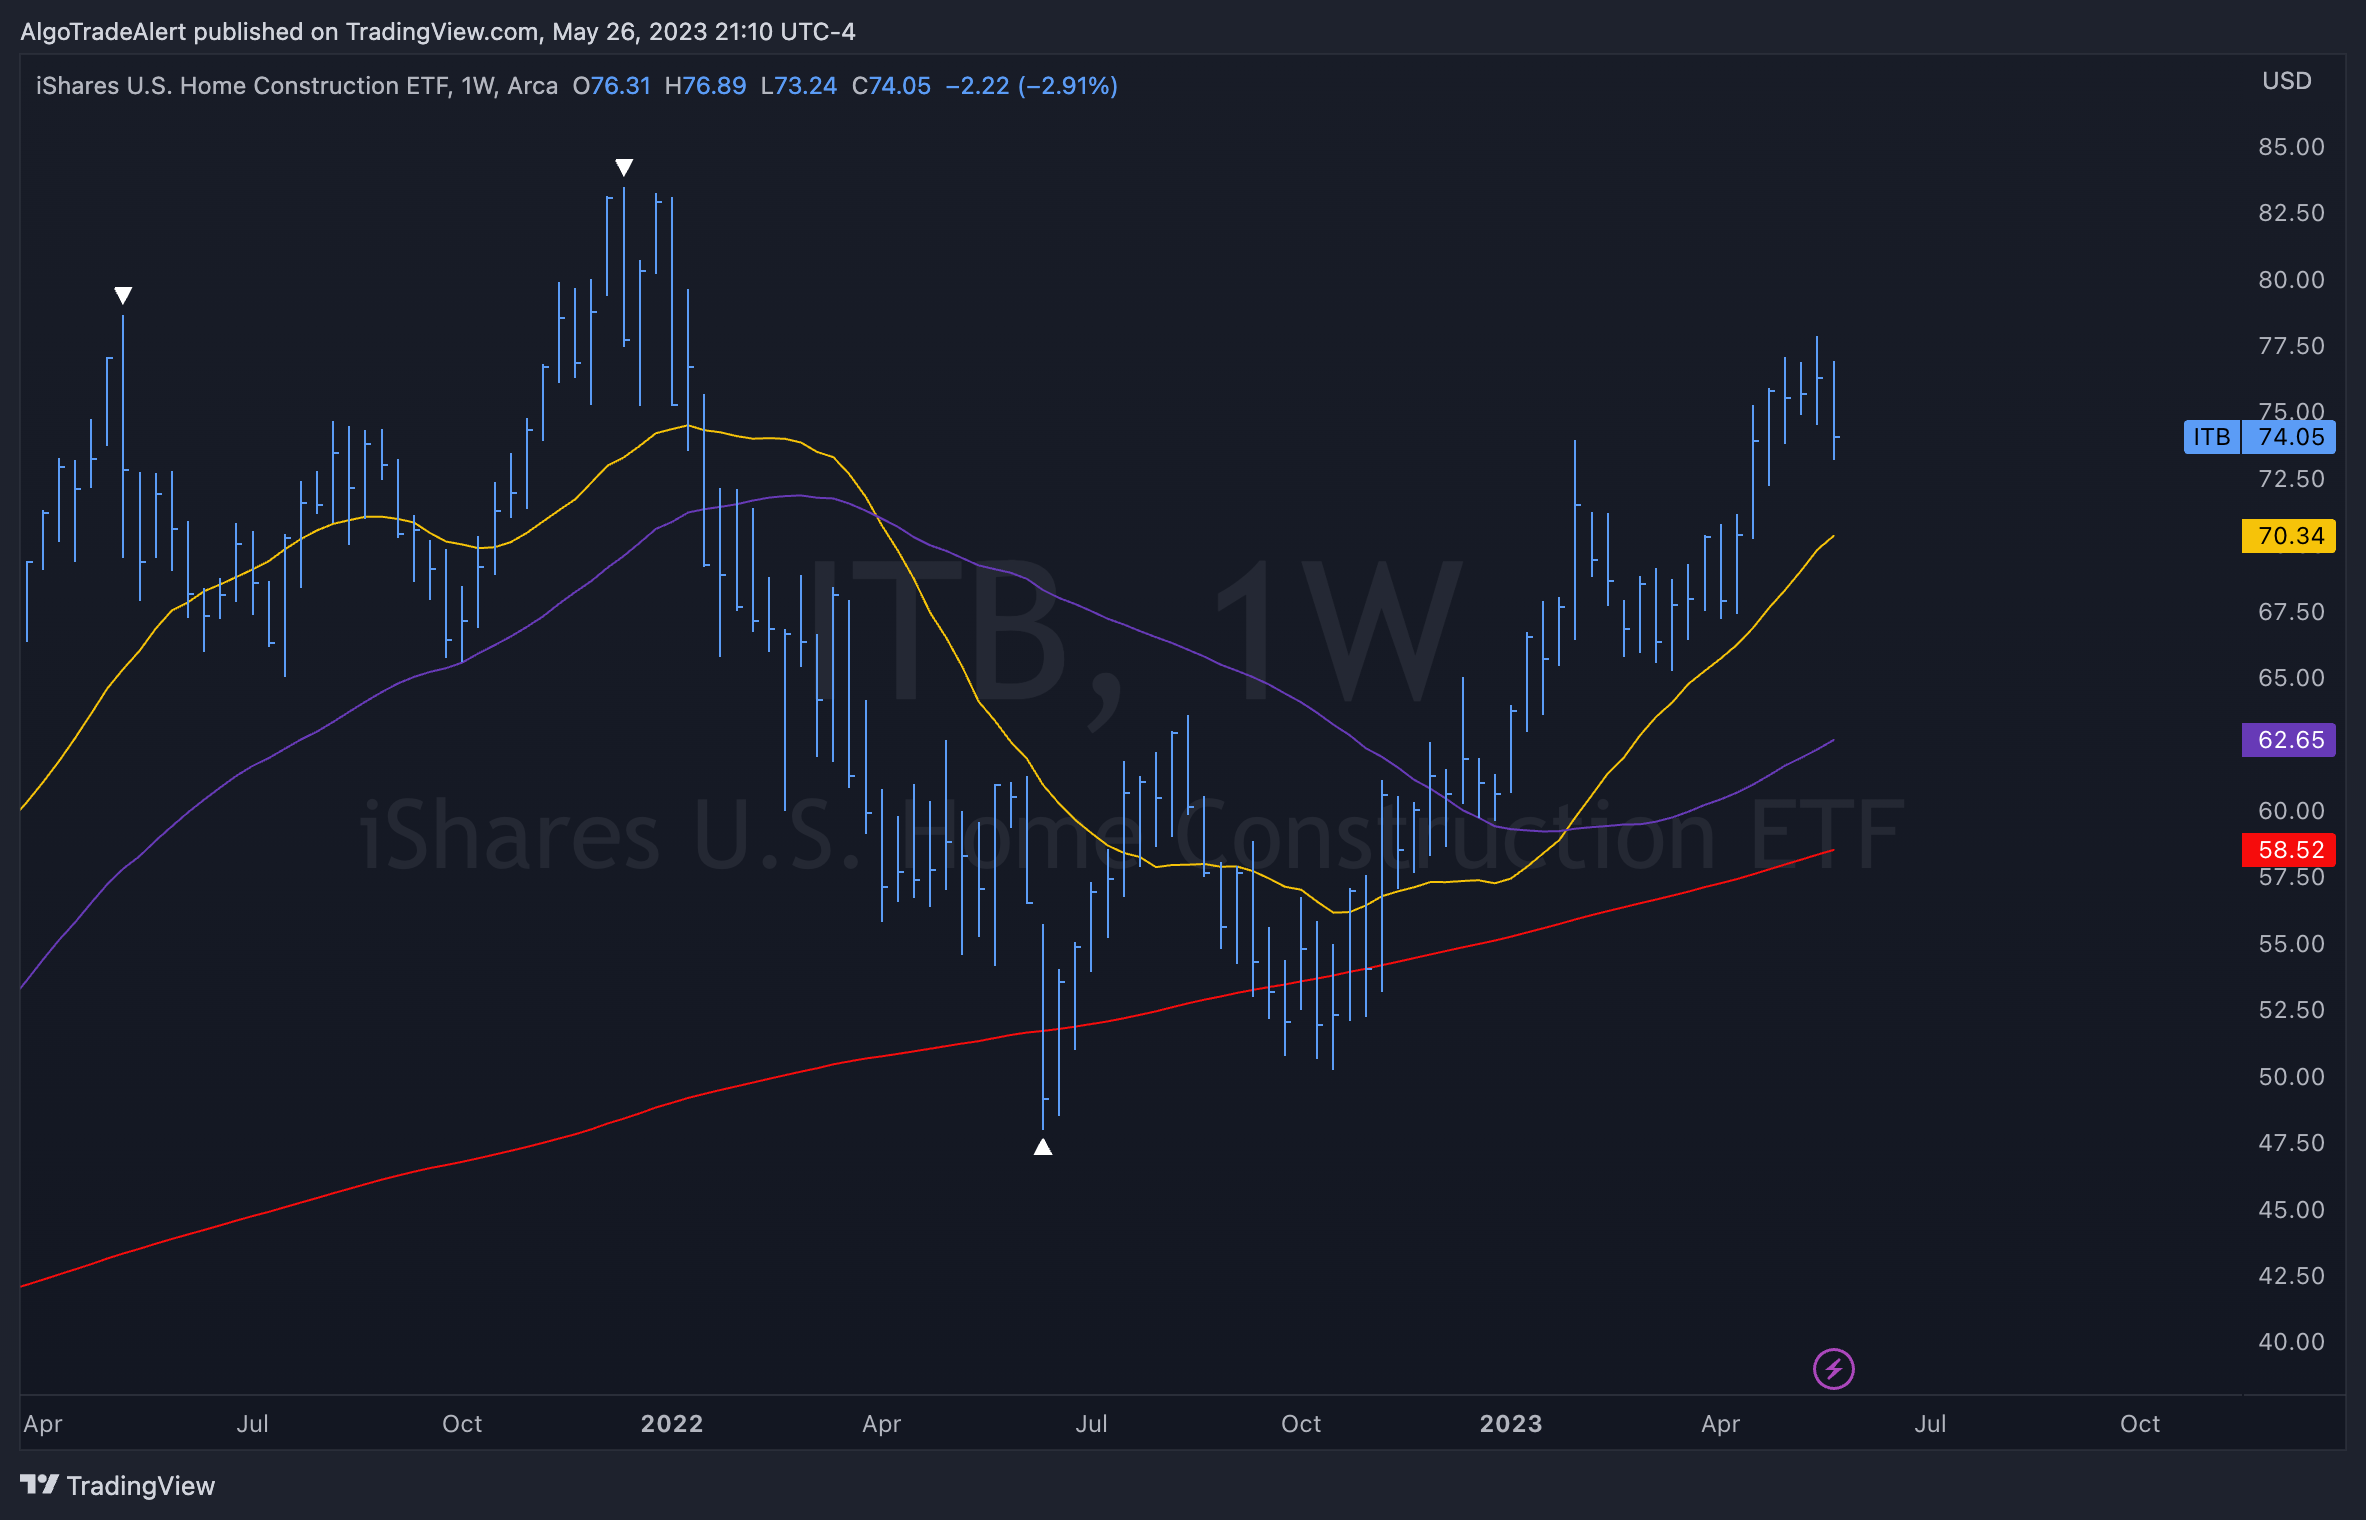
Task: Click the close value C74.05
Action: pyautogui.click(x=891, y=86)
